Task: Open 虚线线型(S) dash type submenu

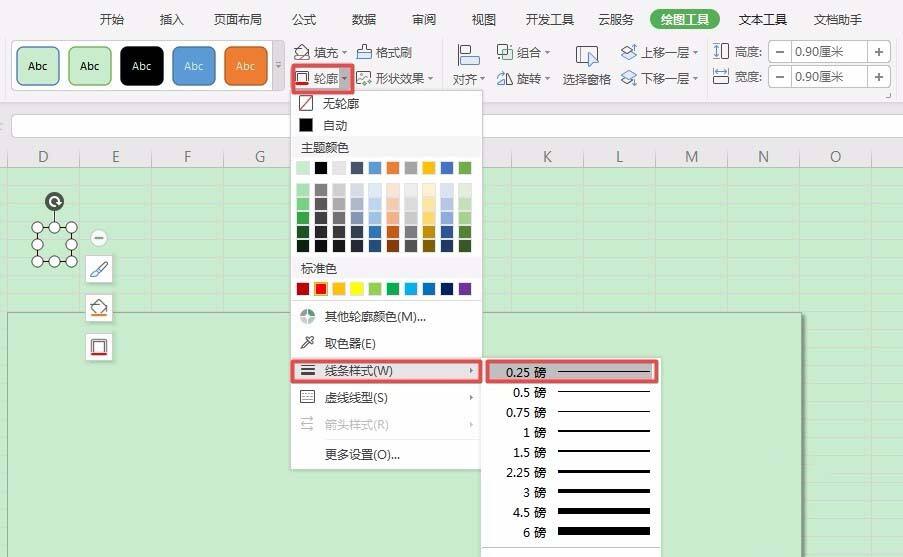Action: tap(386, 397)
